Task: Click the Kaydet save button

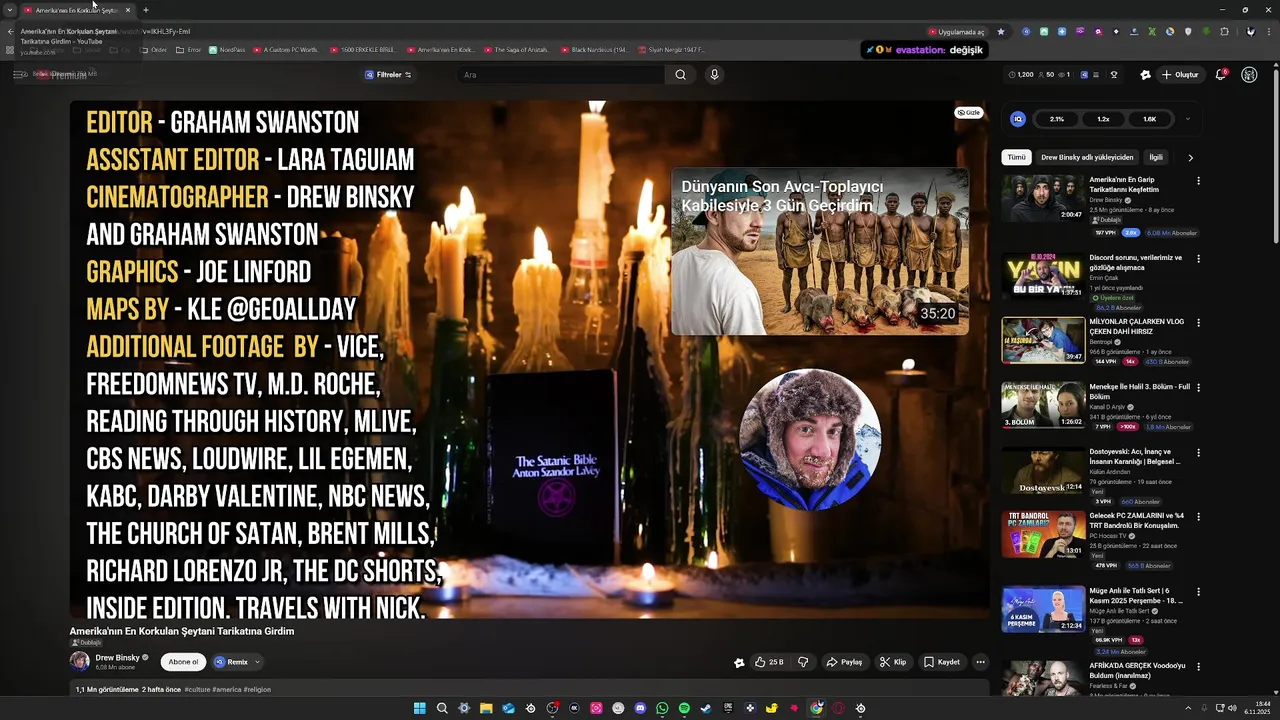Action: 941,662
